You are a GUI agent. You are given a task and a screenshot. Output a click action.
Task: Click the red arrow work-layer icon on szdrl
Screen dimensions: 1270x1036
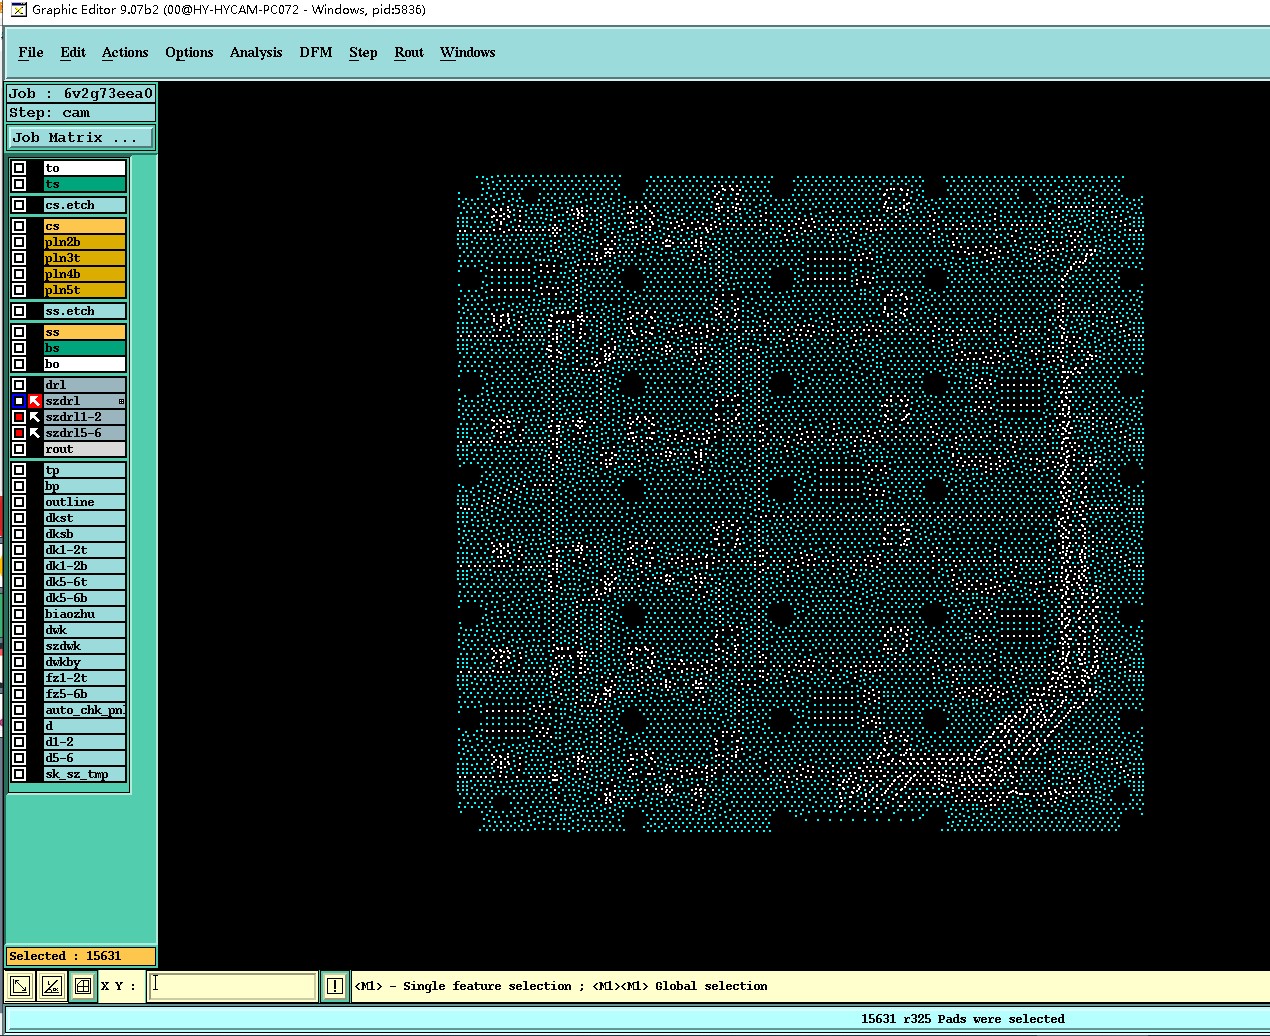click(x=35, y=401)
